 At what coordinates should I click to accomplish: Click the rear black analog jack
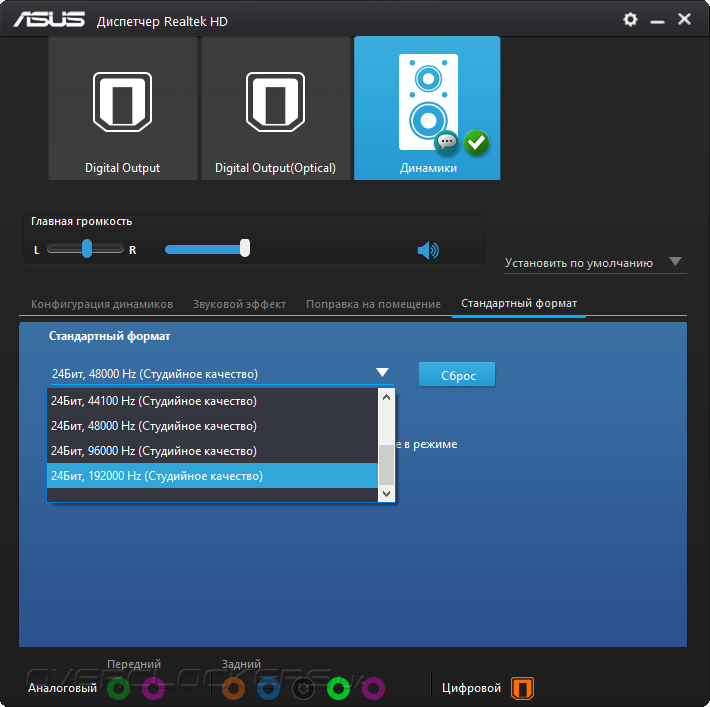[303, 688]
